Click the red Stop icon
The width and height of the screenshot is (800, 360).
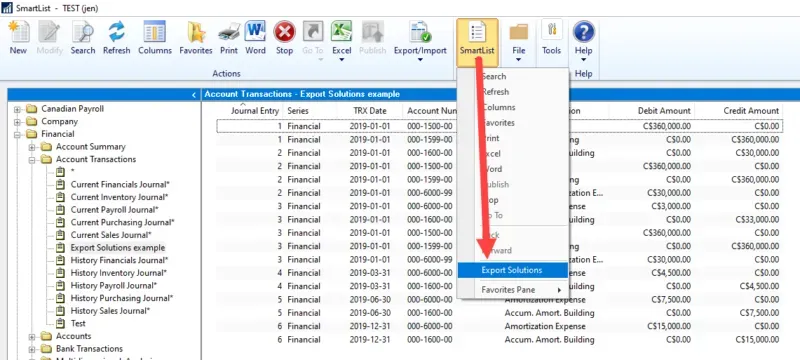(x=284, y=32)
